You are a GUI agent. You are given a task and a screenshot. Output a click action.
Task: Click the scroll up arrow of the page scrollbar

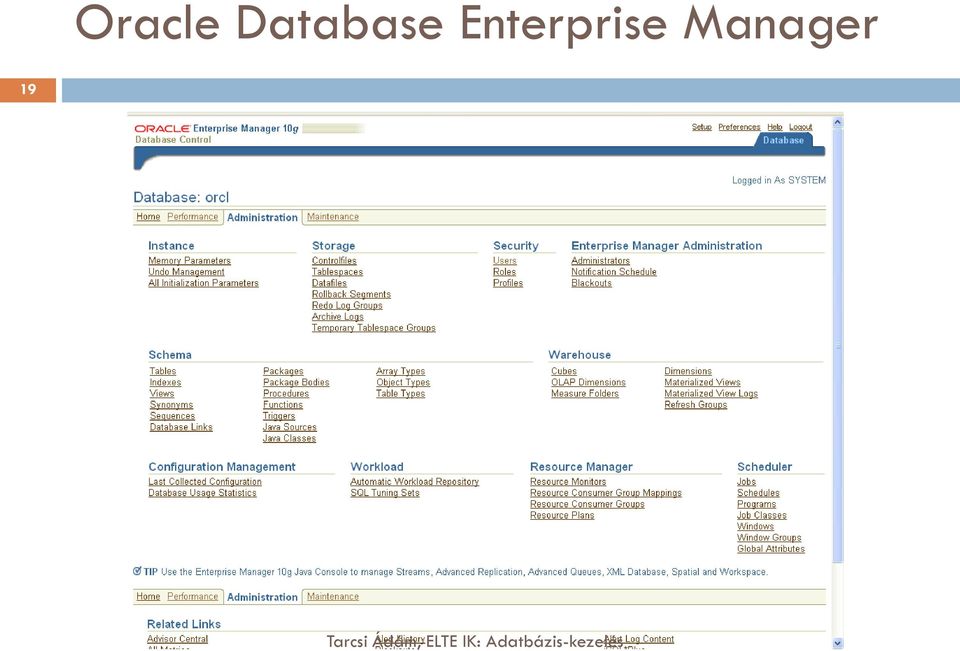click(838, 122)
